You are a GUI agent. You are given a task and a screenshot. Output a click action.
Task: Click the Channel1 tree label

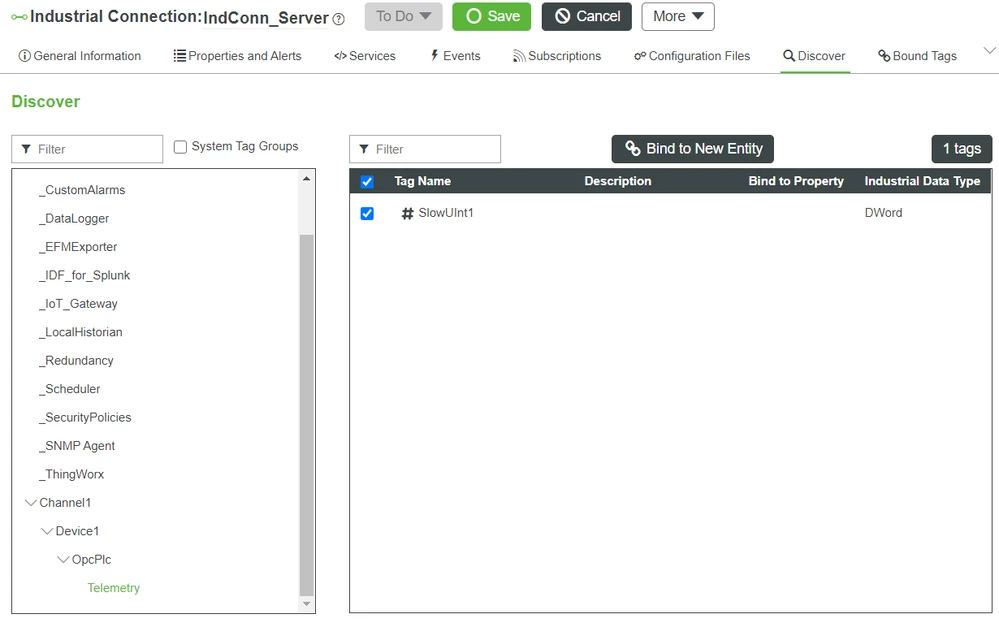pos(65,503)
